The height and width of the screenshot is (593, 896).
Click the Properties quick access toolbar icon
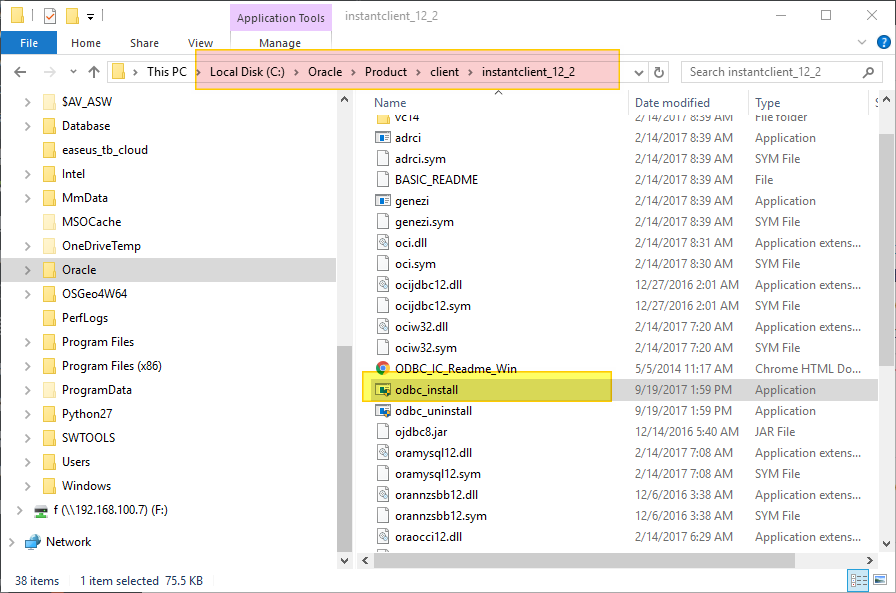(50, 15)
